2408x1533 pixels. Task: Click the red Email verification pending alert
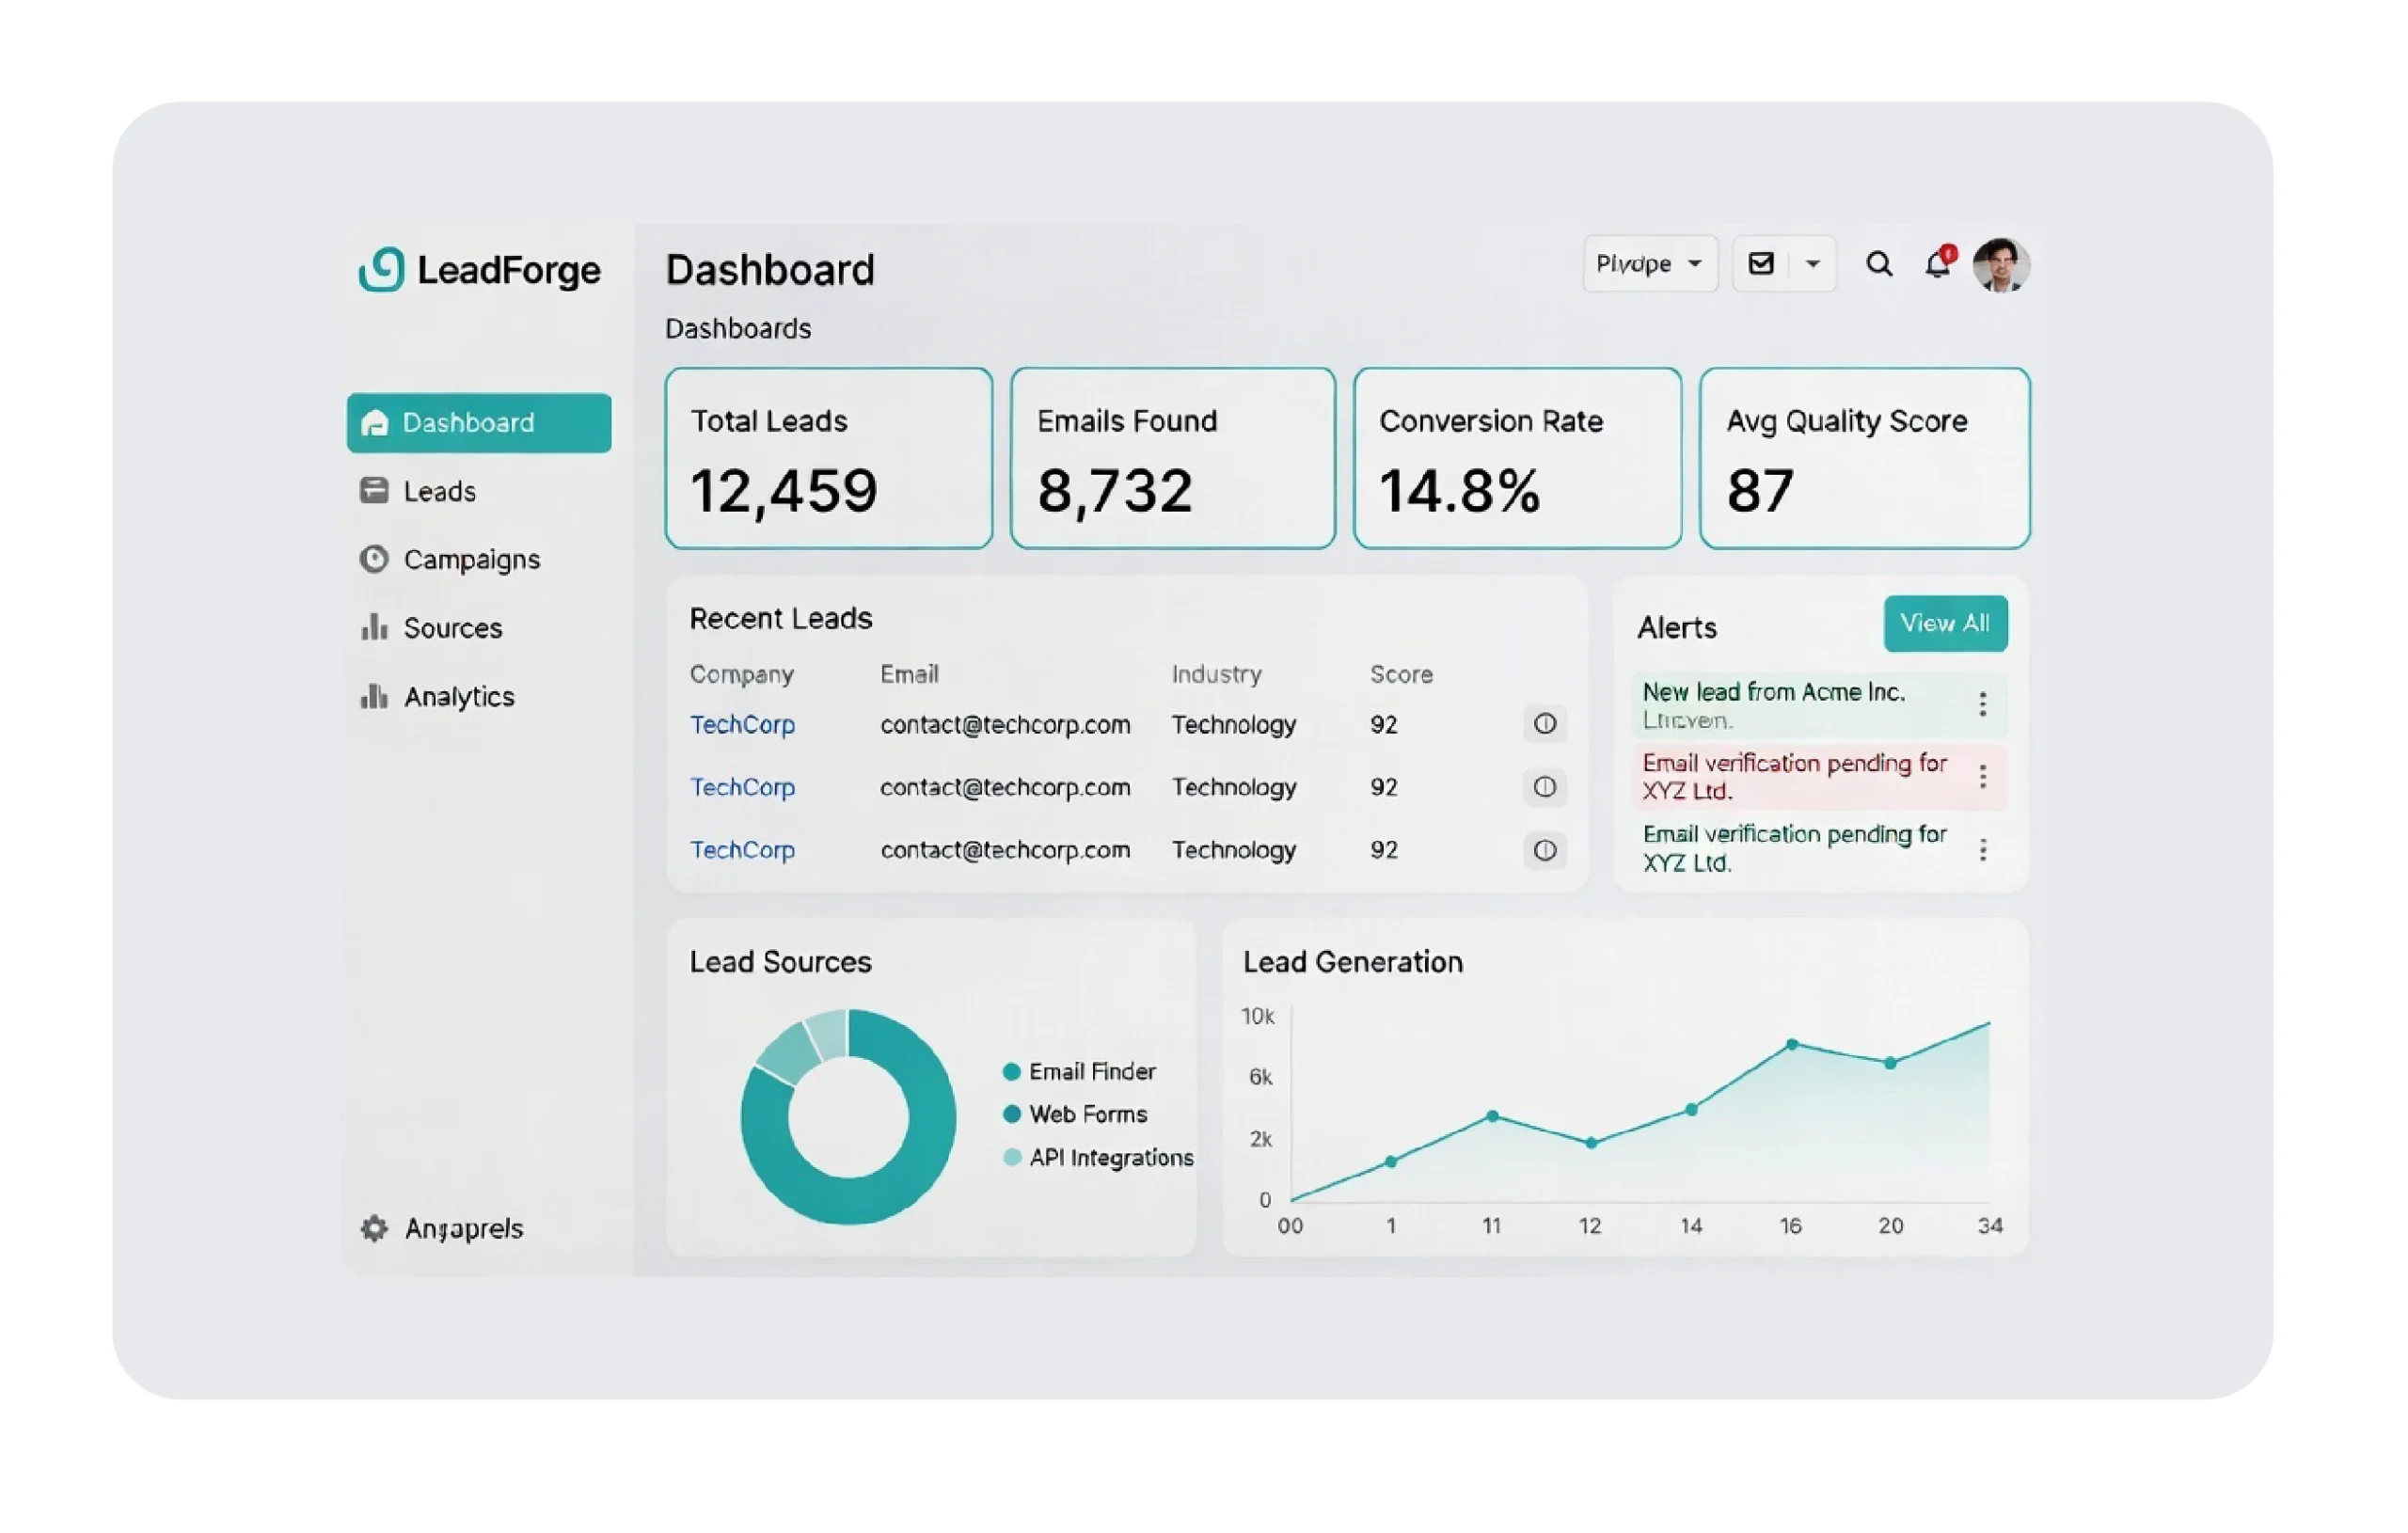(1819, 777)
